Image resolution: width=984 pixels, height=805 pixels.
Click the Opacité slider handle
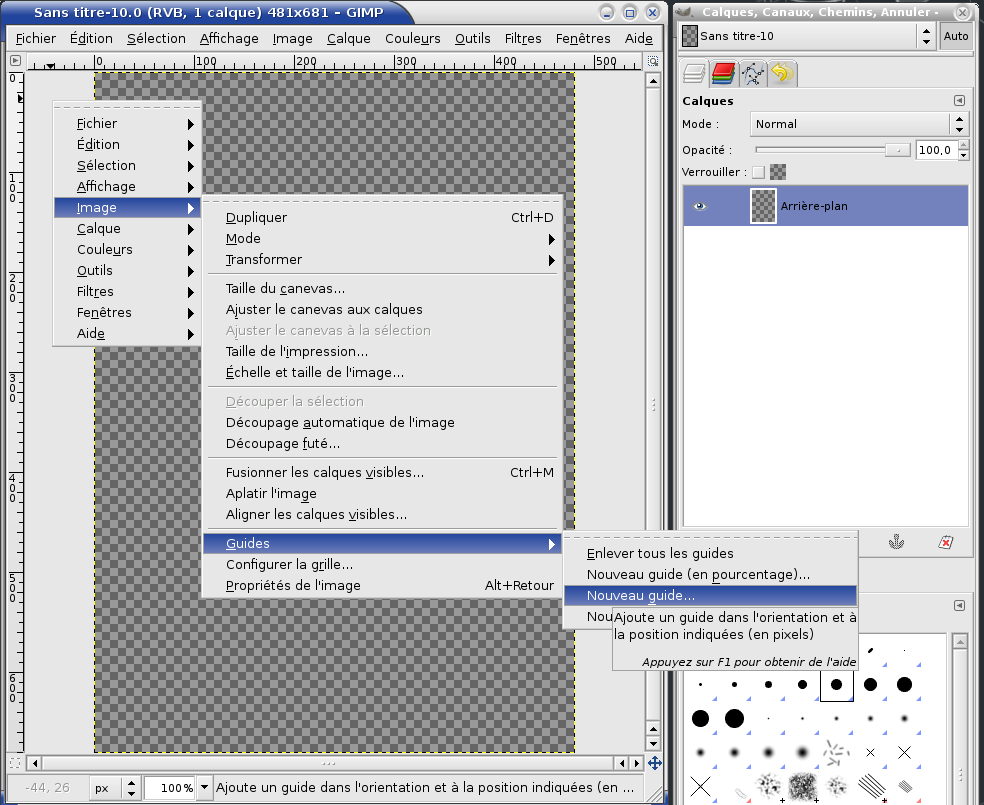pos(898,150)
